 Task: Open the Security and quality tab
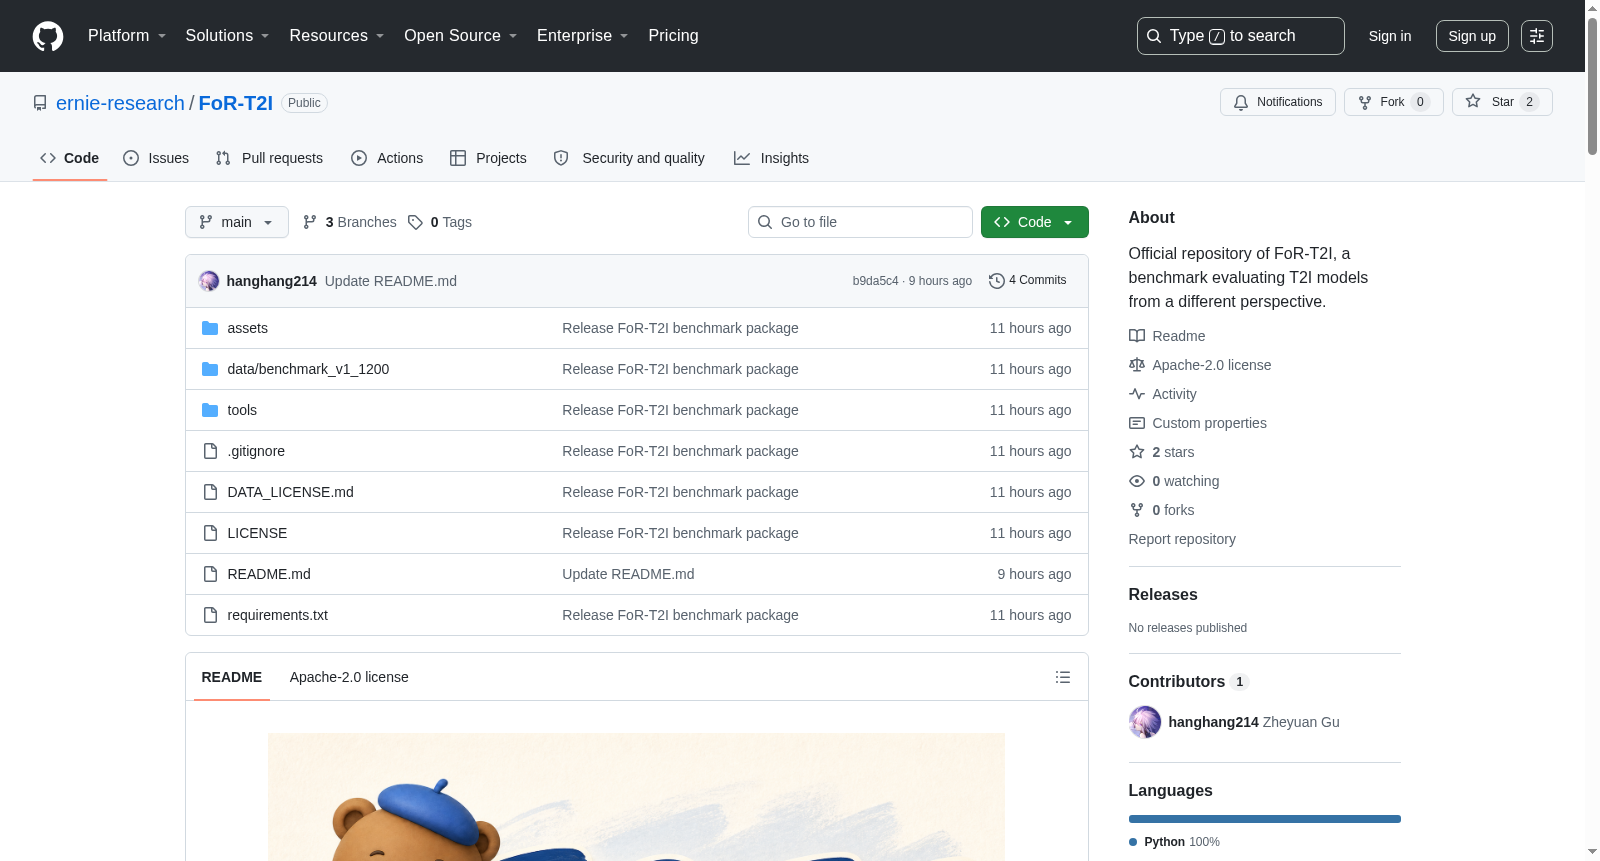coord(629,158)
